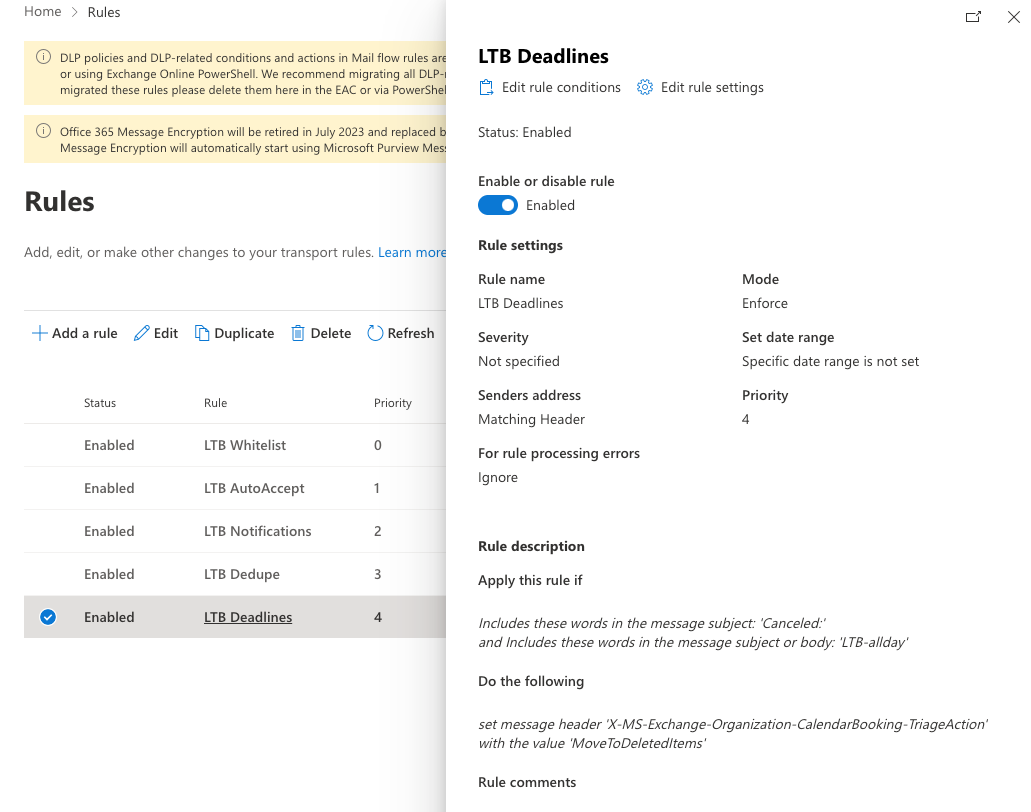
Task: Click the Delete label in toolbar
Action: coord(331,333)
